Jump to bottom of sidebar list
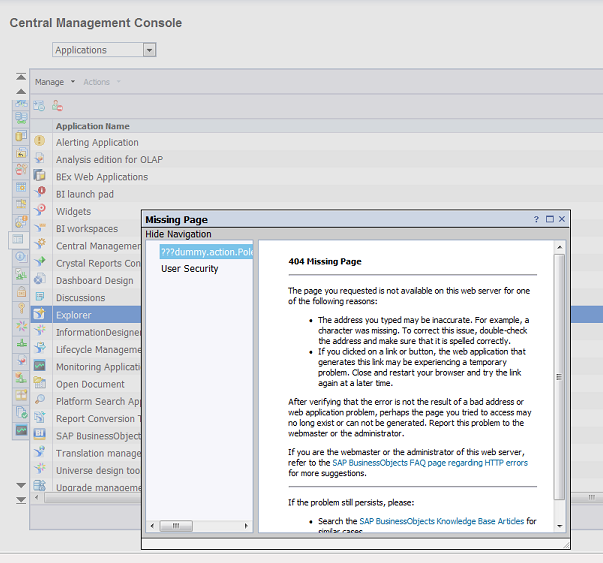The height and width of the screenshot is (563, 603). coord(21,500)
